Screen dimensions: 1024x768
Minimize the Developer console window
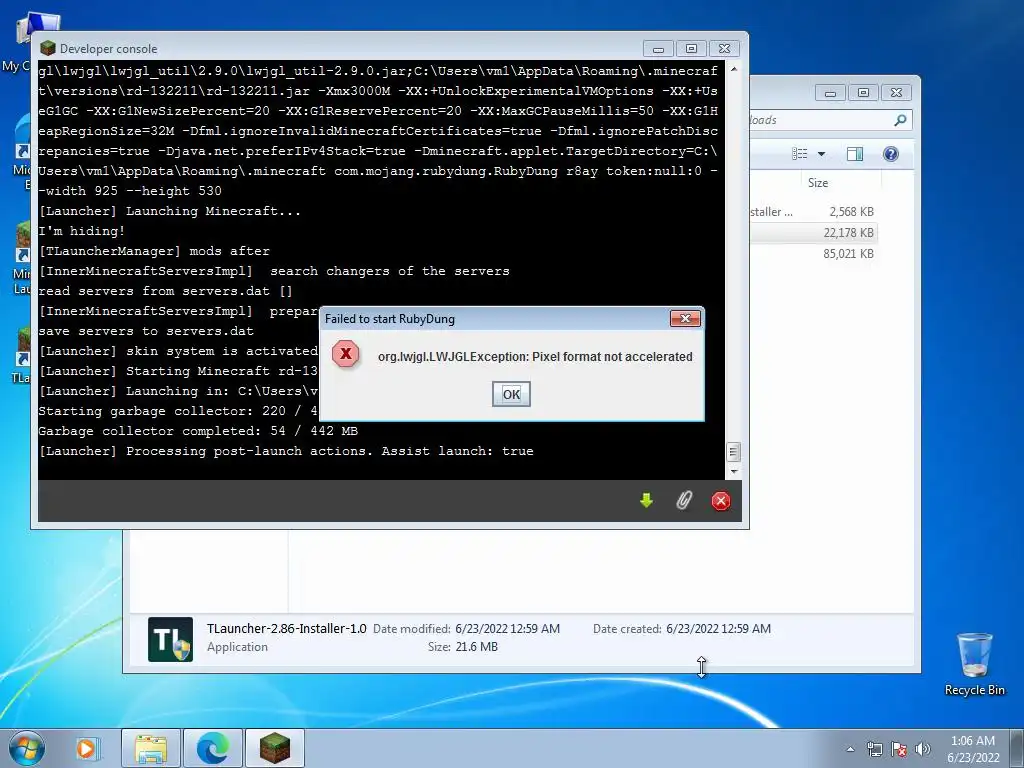(658, 49)
